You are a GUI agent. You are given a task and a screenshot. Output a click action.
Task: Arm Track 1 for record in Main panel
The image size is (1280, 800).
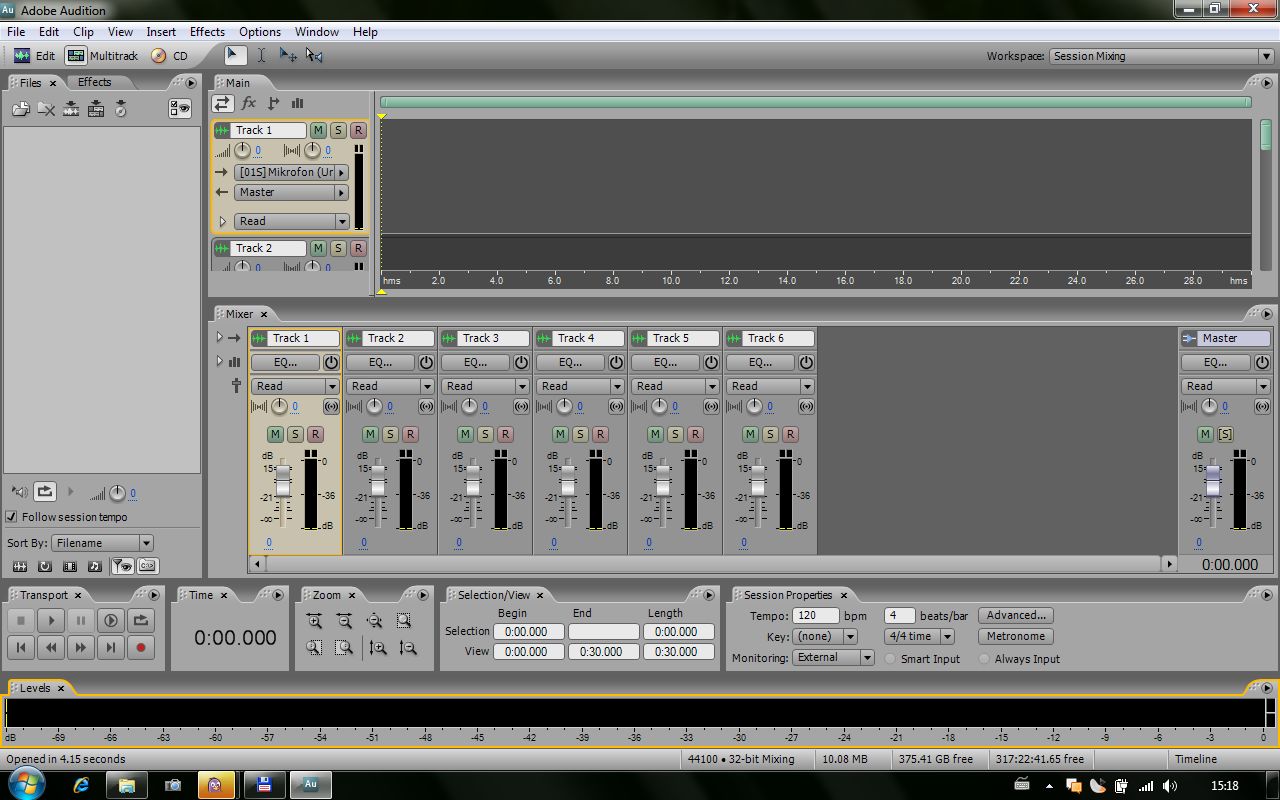(358, 130)
